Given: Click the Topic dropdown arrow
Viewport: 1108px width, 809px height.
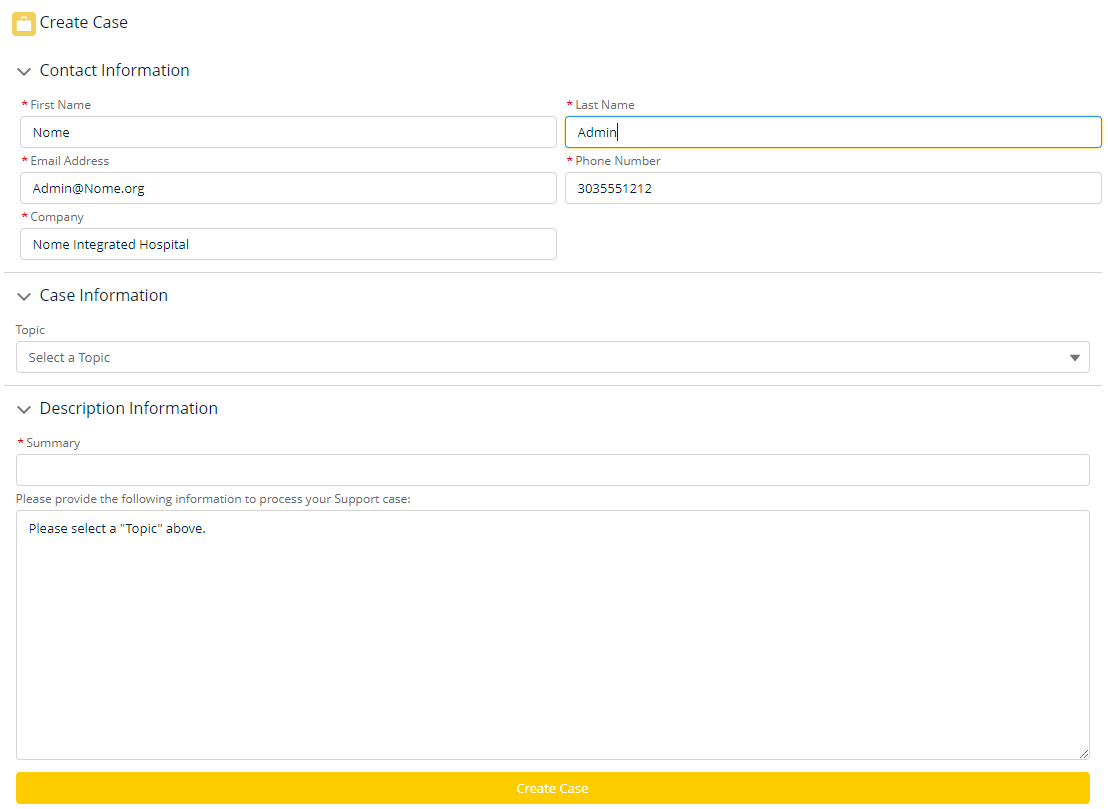Looking at the screenshot, I should (1075, 357).
